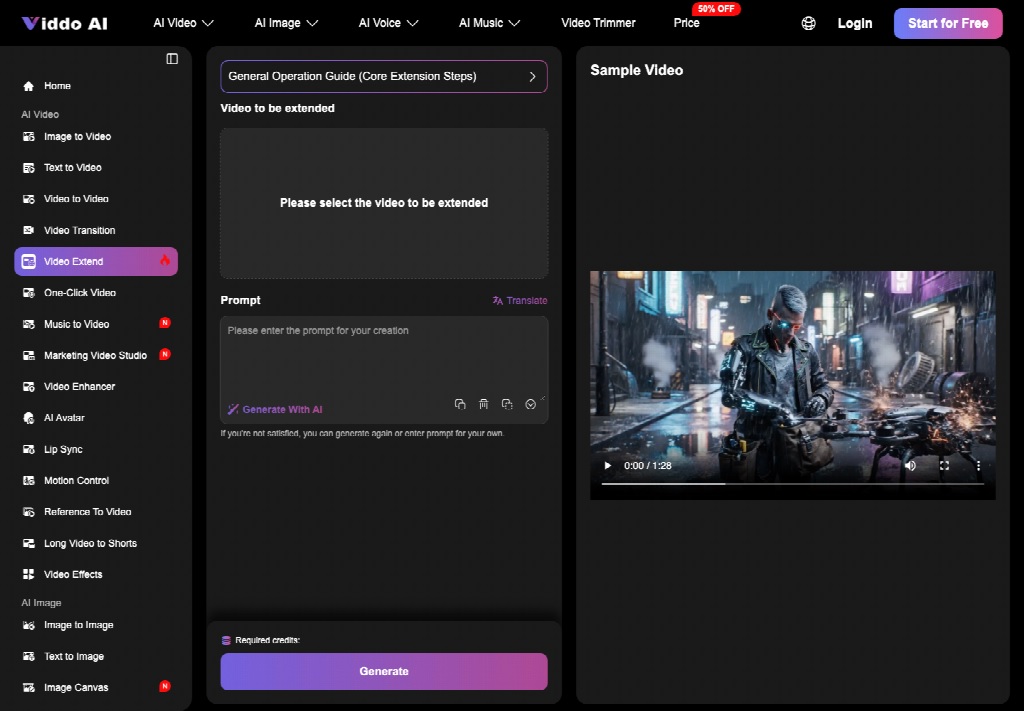1024x711 pixels.
Task: Seek along the sample video progress bar
Action: 792,484
